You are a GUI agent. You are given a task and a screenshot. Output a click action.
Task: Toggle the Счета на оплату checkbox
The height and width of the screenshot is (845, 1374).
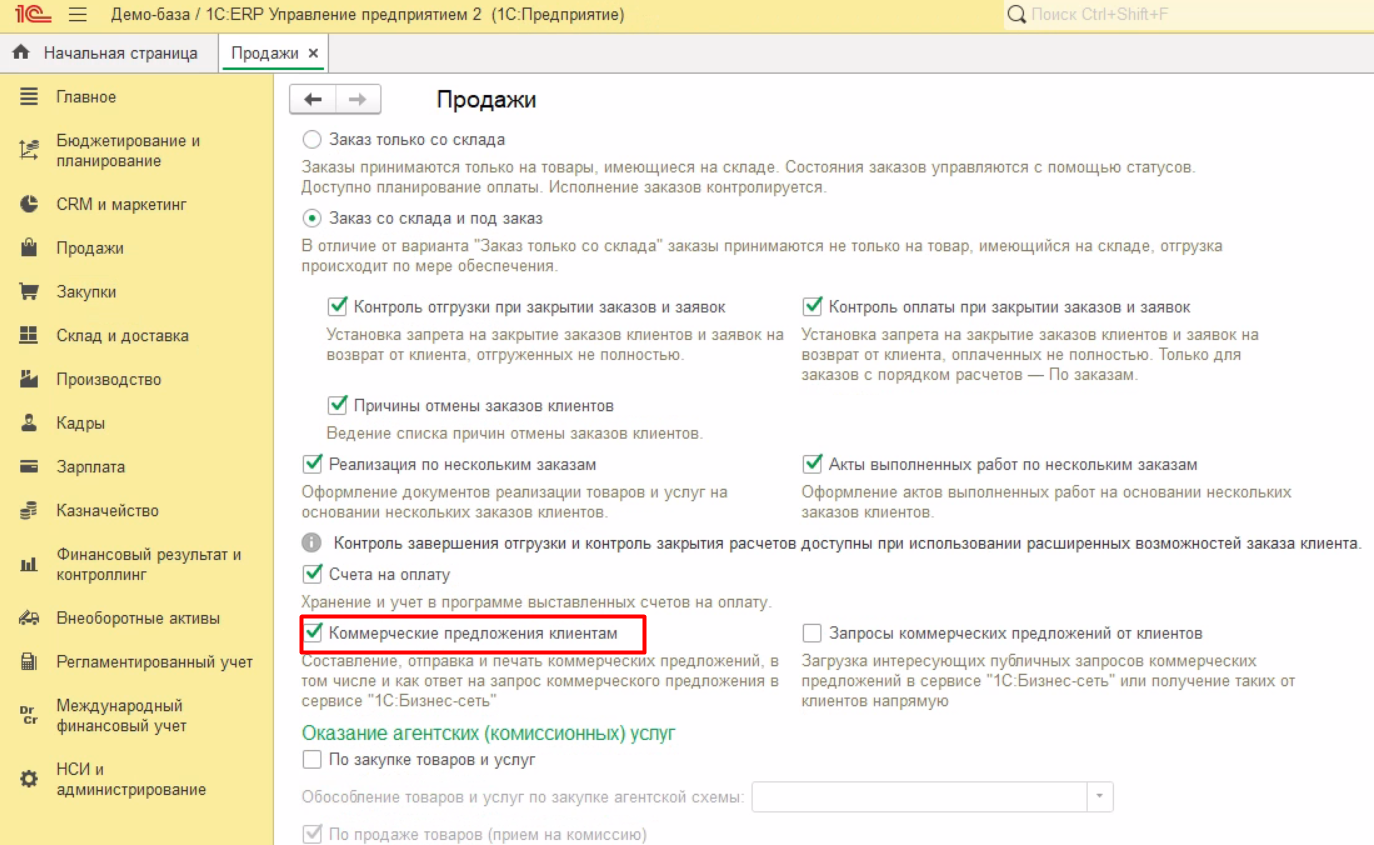(313, 575)
